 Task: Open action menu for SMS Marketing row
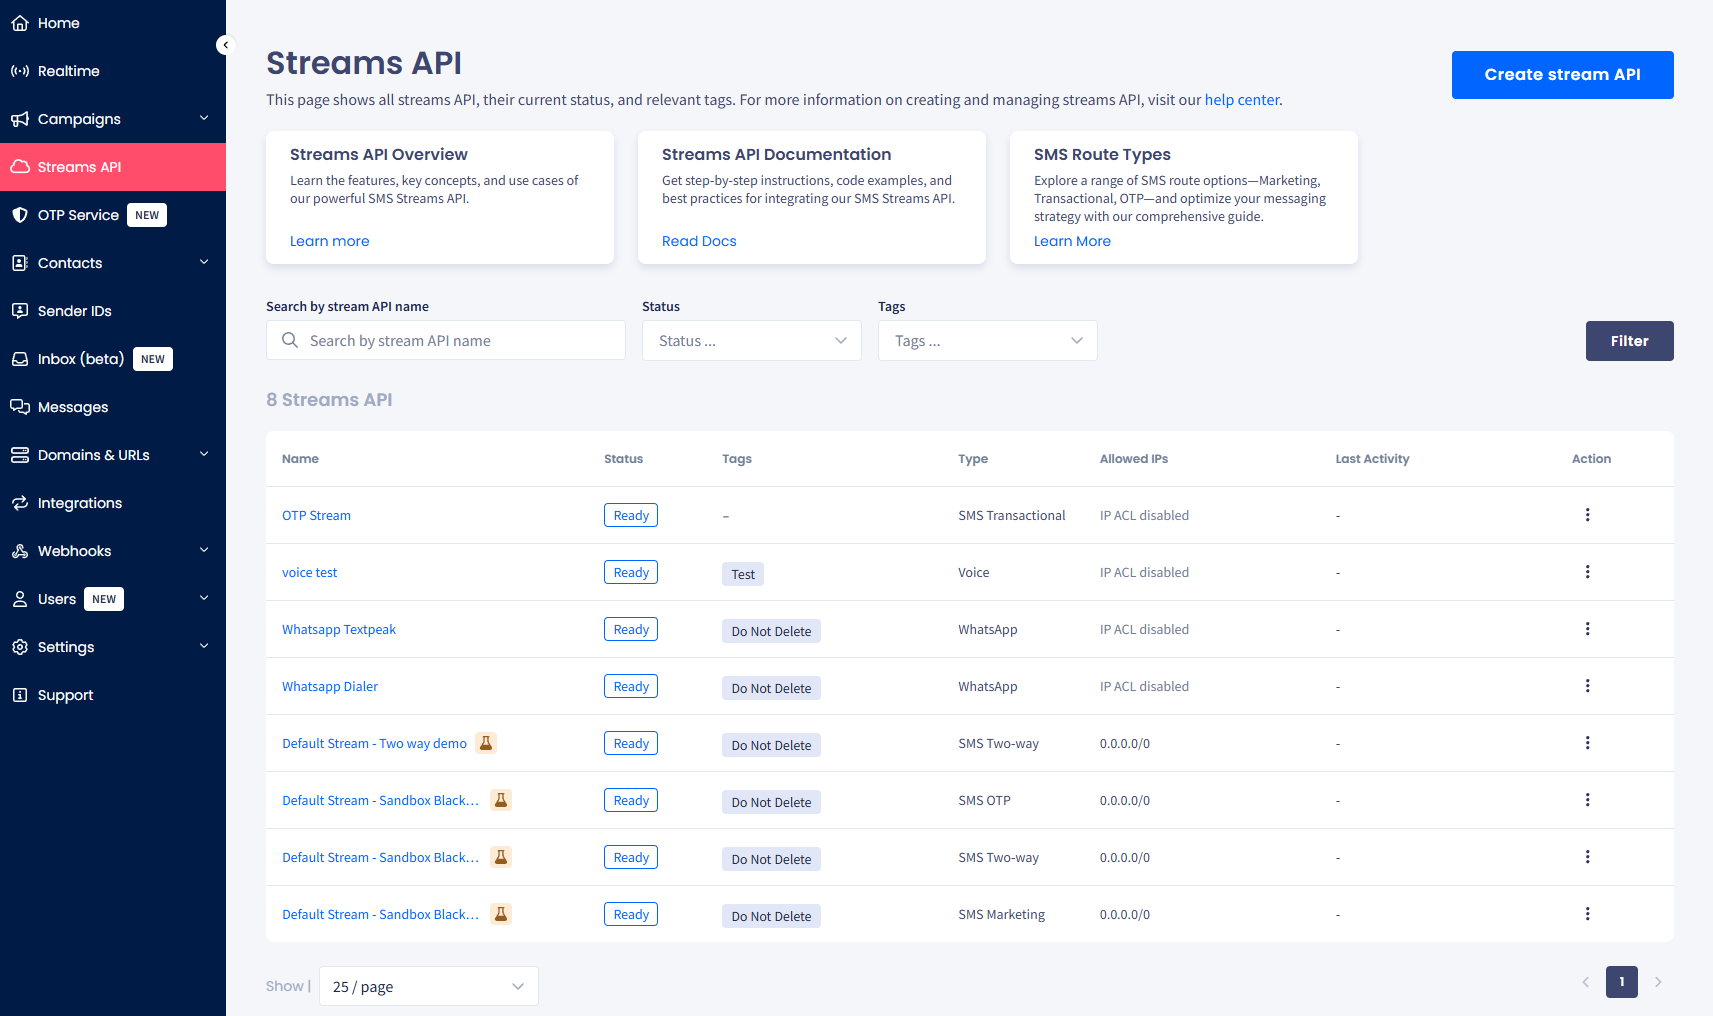(x=1587, y=914)
